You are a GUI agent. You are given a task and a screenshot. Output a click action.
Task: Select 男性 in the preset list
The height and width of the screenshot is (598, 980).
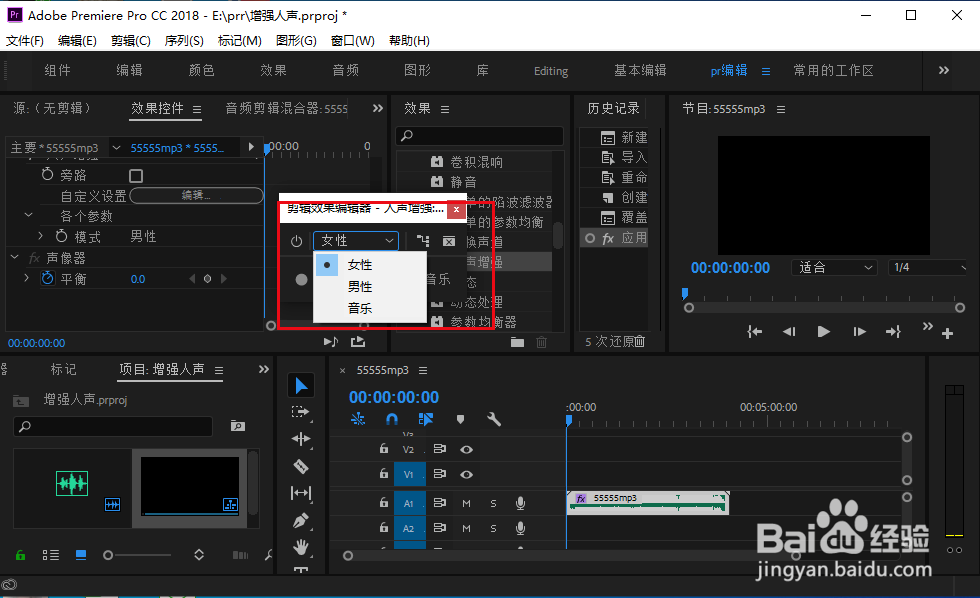click(x=360, y=287)
